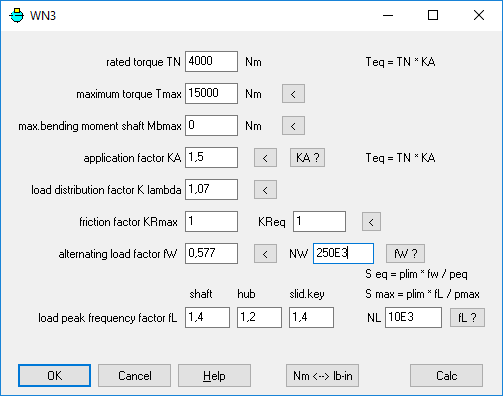Viewport: 503px width, 396px height.
Task: Click the '<' button next to KReq field
Action: (371, 222)
